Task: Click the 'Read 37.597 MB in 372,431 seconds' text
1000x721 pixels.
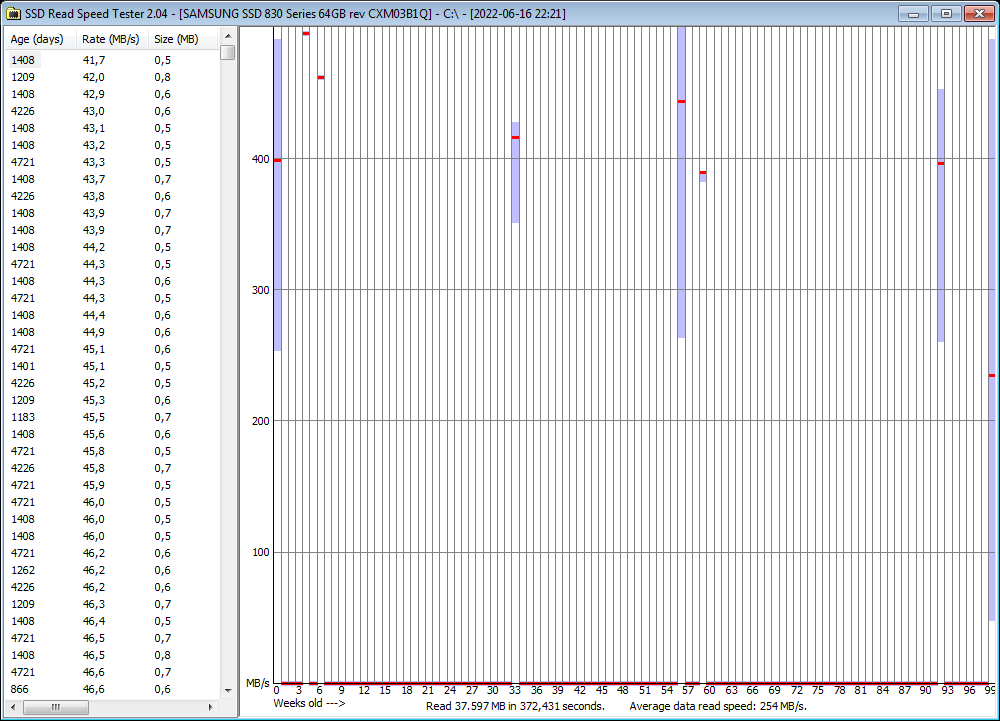Action: coord(515,706)
